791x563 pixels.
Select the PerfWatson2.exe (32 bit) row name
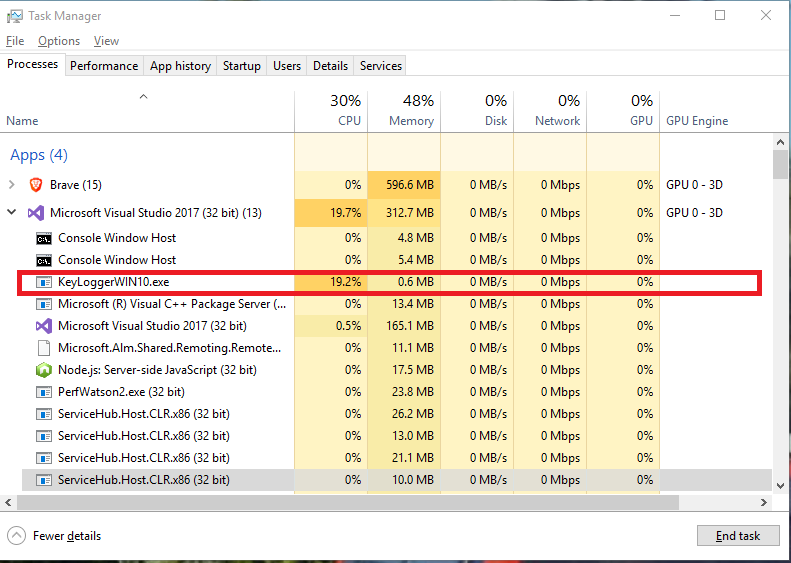coord(121,392)
